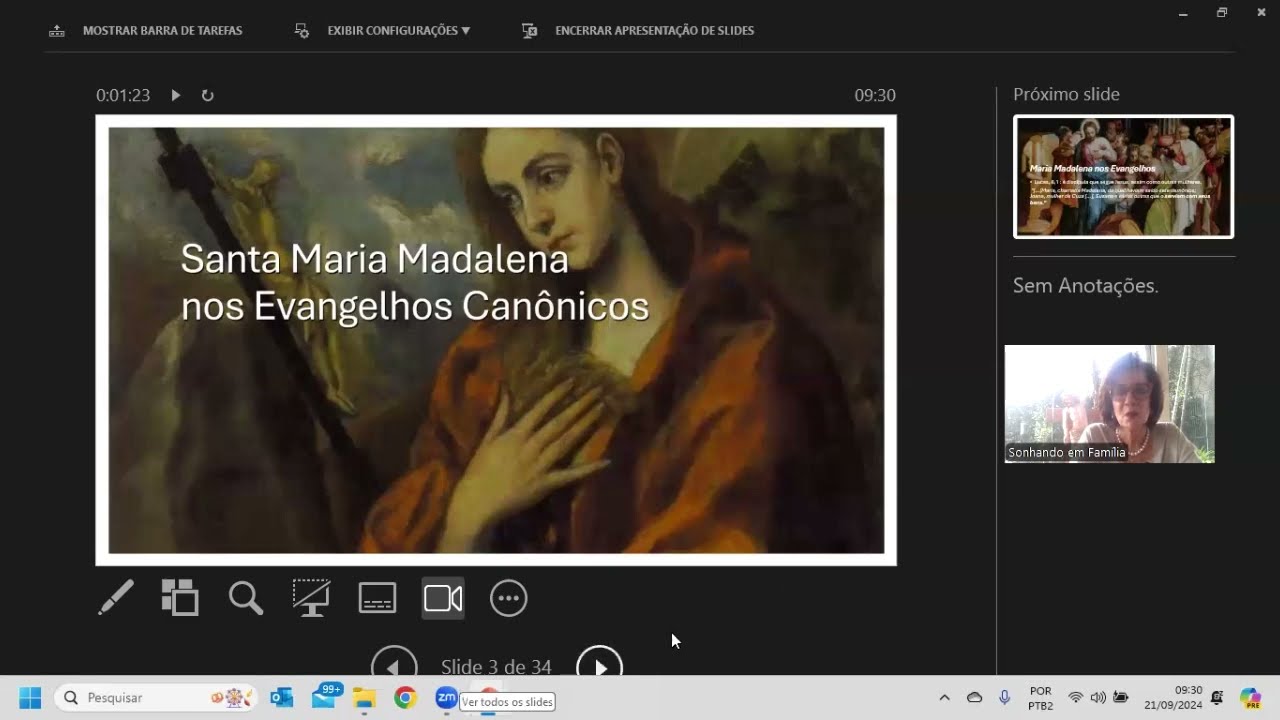Activate the zoom into slide magnifier
The image size is (1280, 720).
[246, 598]
